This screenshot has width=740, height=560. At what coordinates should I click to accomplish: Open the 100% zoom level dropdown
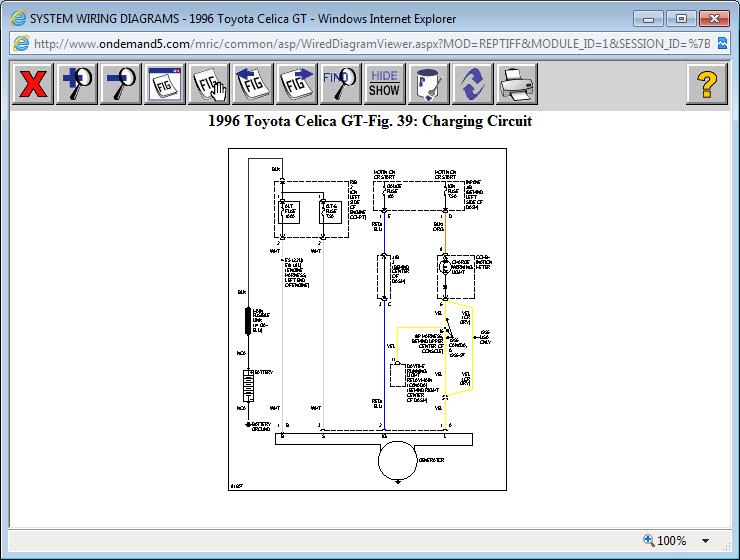(x=706, y=541)
